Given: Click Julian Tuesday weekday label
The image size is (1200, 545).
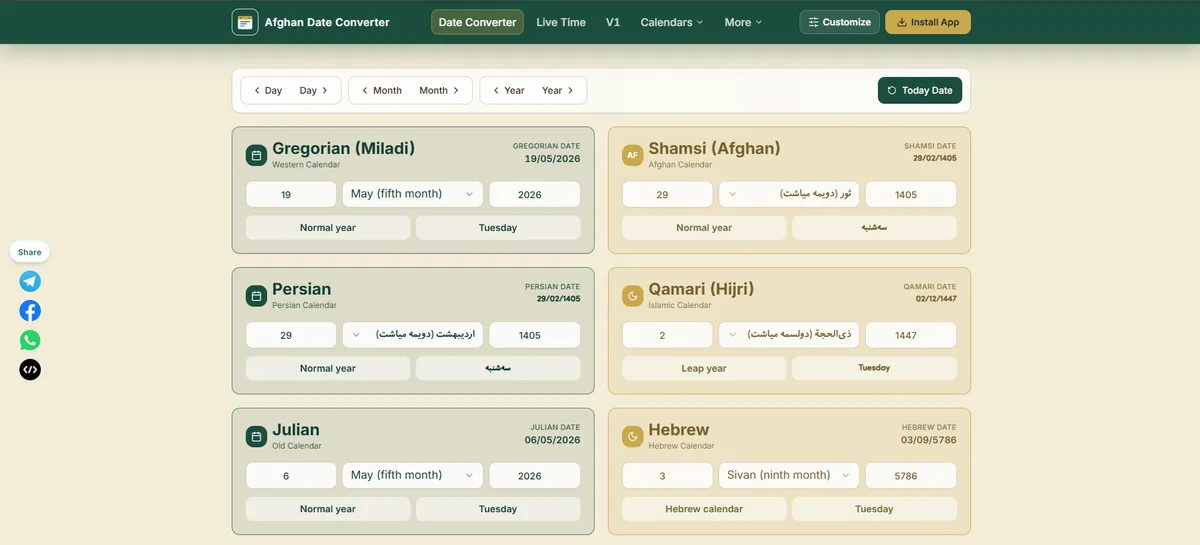Looking at the screenshot, I should pos(498,509).
